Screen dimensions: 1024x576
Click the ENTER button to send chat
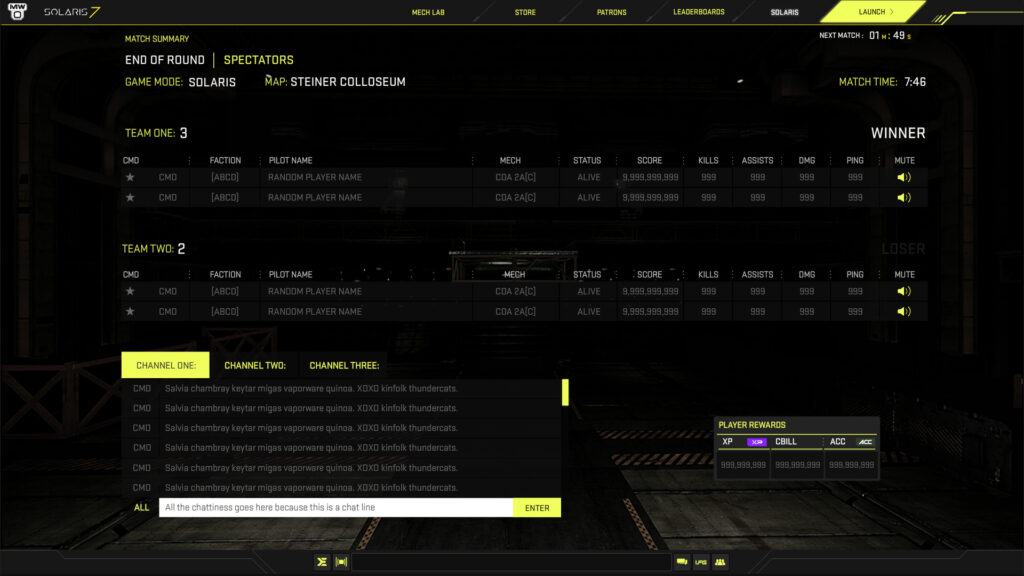[537, 508]
